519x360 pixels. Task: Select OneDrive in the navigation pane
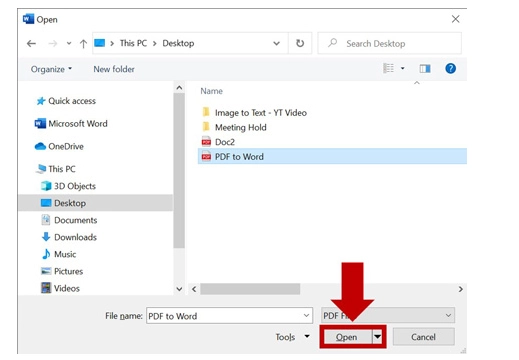click(x=59, y=146)
